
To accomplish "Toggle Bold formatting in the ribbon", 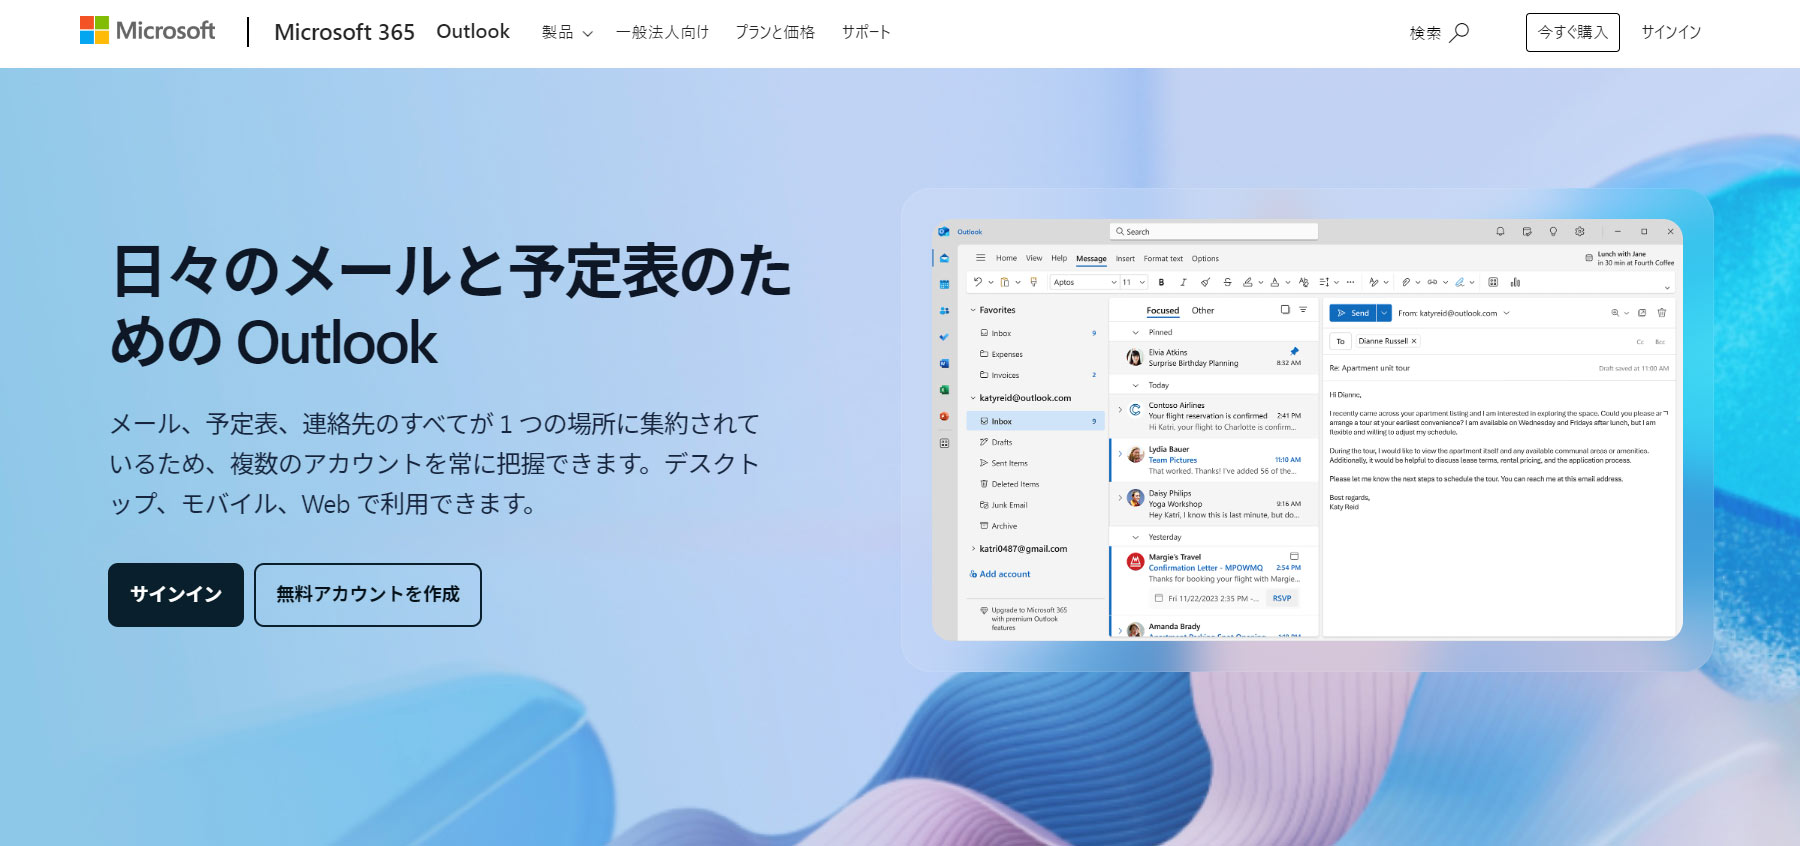I will (x=1161, y=282).
